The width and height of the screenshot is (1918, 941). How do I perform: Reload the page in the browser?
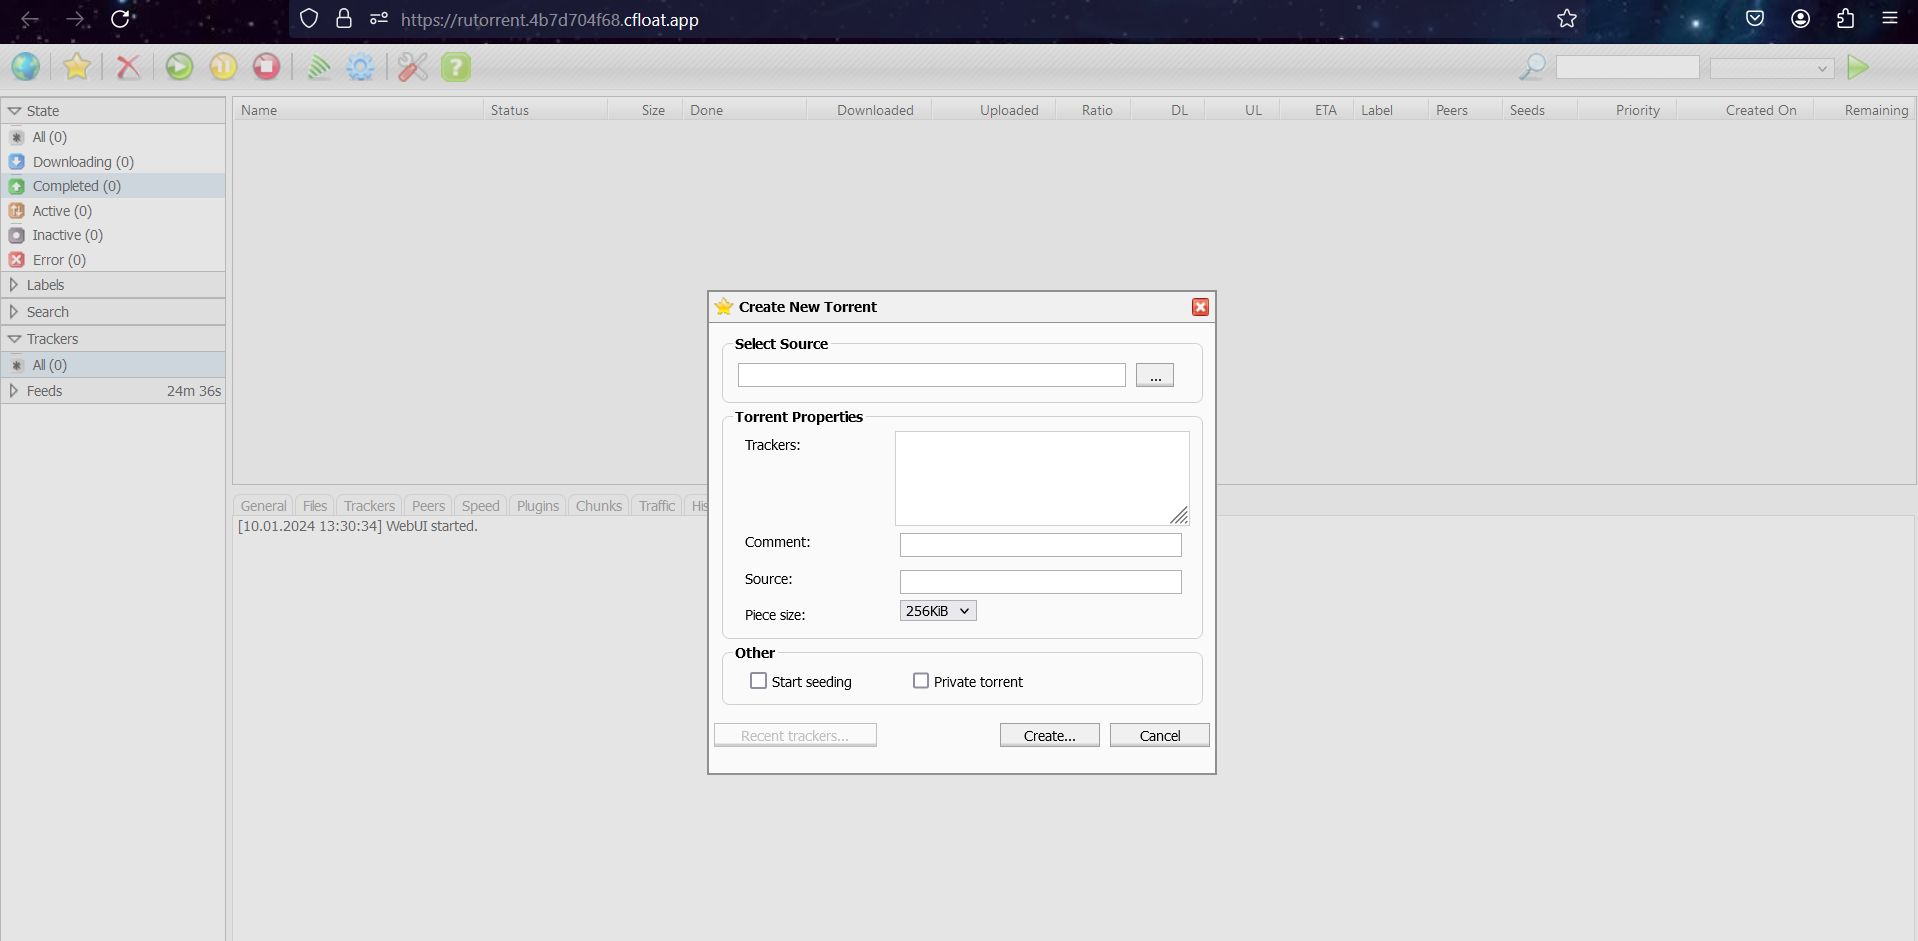(120, 19)
